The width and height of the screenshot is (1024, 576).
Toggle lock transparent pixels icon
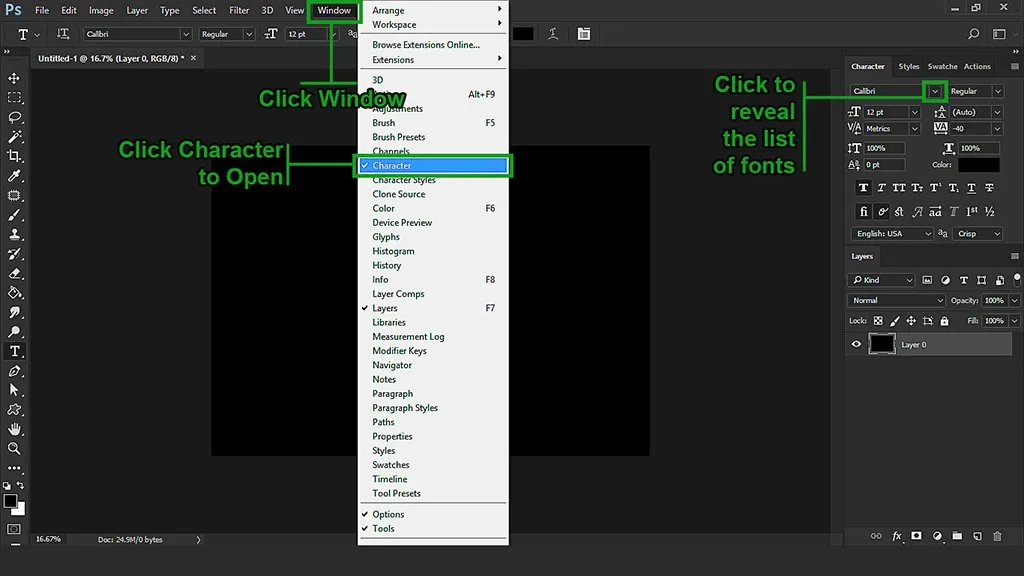pos(878,321)
